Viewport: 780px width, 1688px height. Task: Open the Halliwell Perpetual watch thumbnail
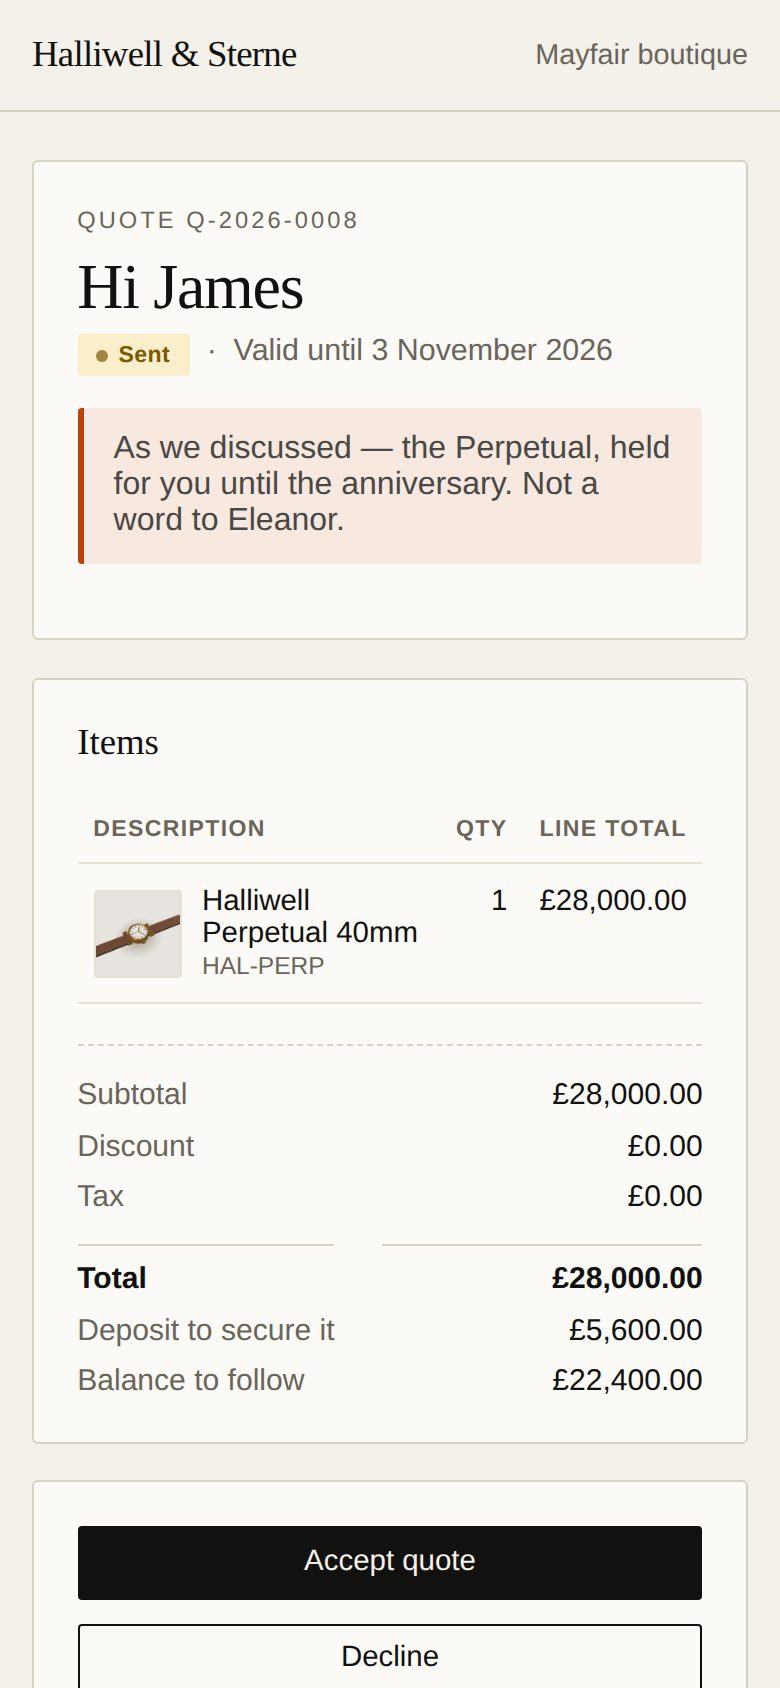click(138, 934)
